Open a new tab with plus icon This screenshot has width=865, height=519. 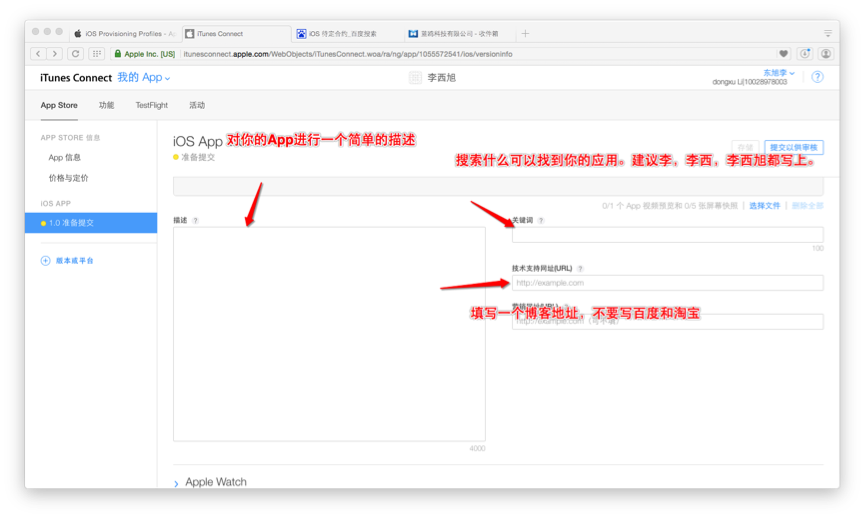(x=525, y=34)
